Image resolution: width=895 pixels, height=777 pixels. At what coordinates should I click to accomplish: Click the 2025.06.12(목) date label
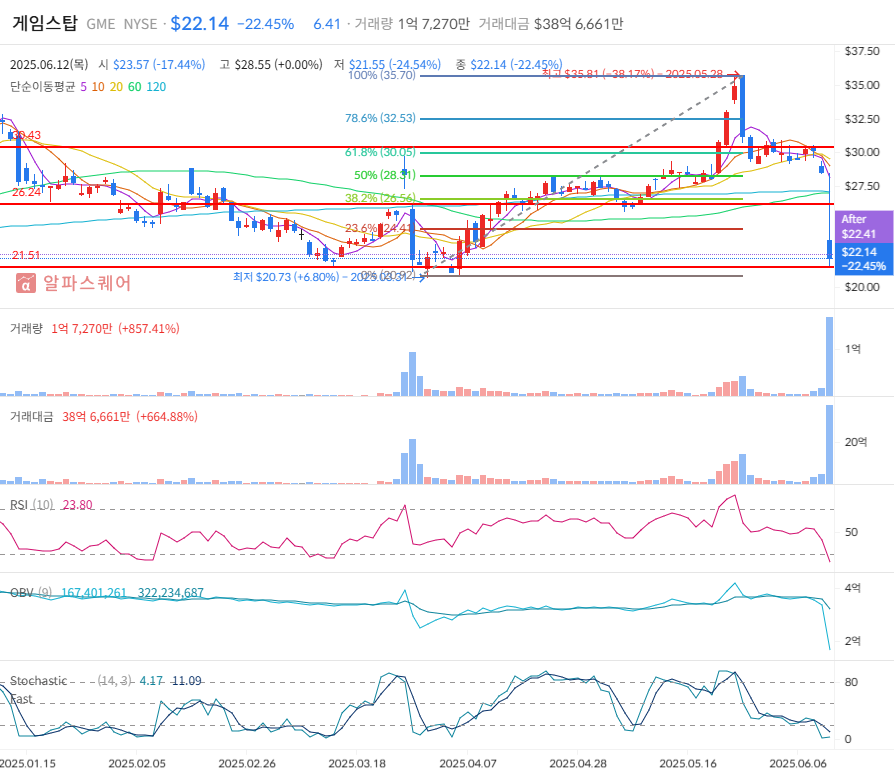(49, 65)
